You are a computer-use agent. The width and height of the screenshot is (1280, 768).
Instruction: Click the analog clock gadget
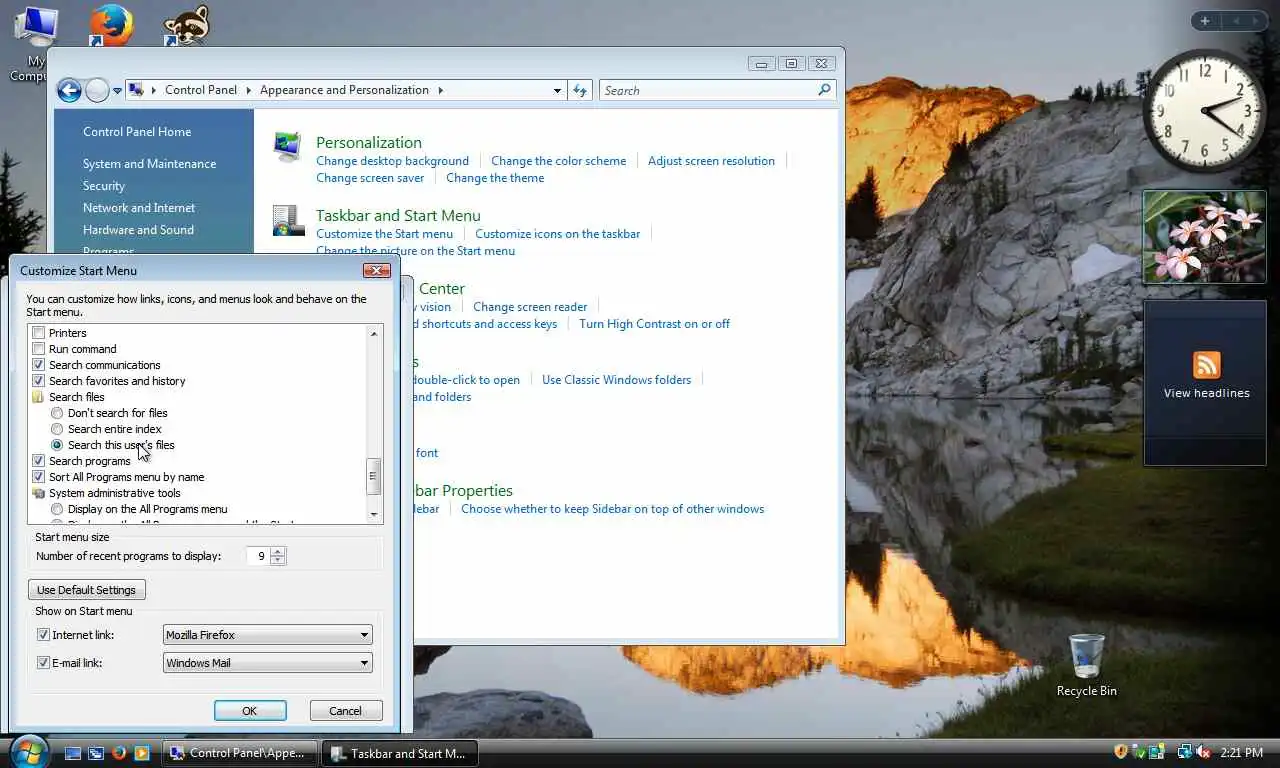pyautogui.click(x=1204, y=110)
